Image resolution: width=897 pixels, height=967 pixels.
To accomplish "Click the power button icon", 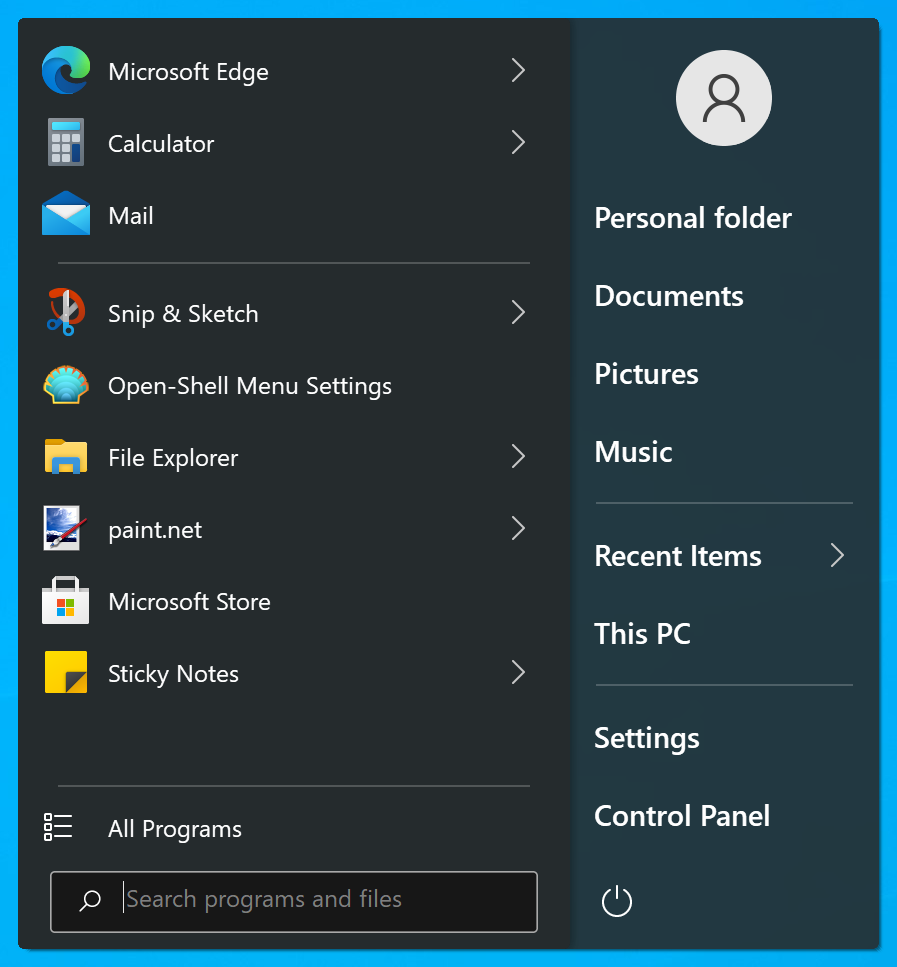I will [617, 901].
